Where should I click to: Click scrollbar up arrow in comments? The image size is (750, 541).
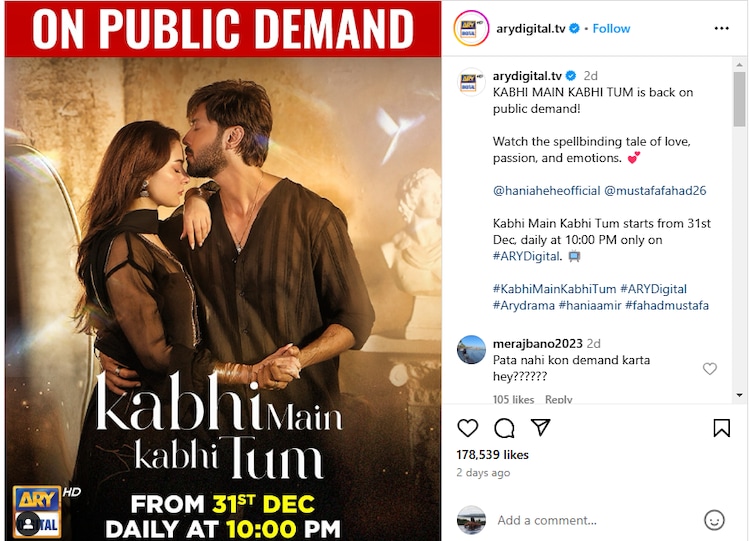[x=739, y=64]
